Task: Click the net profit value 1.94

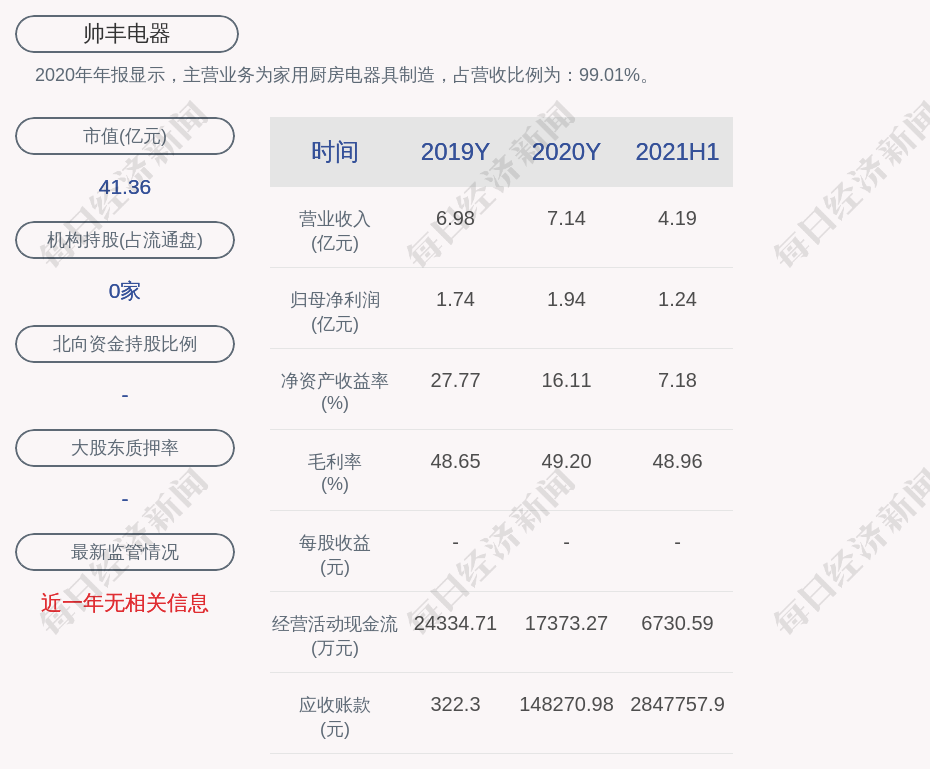Action: point(566,299)
